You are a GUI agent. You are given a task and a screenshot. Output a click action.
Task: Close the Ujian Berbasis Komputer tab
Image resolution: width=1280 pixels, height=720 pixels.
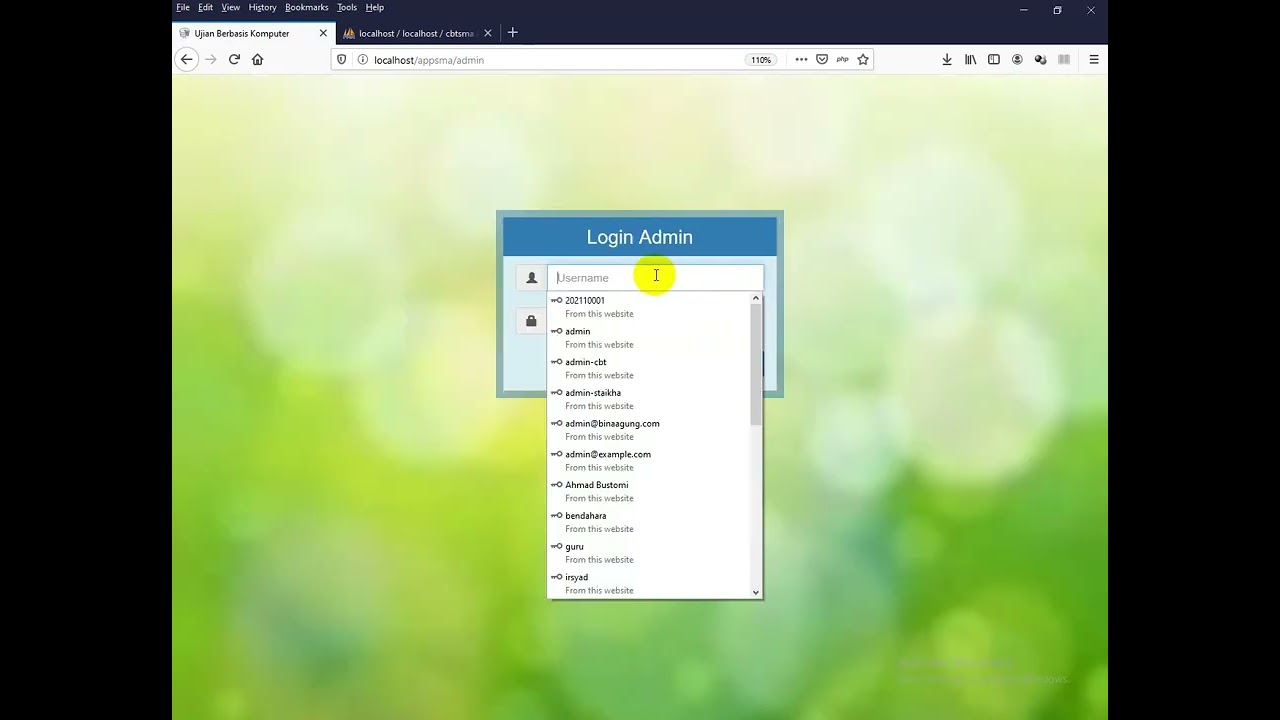tap(323, 33)
